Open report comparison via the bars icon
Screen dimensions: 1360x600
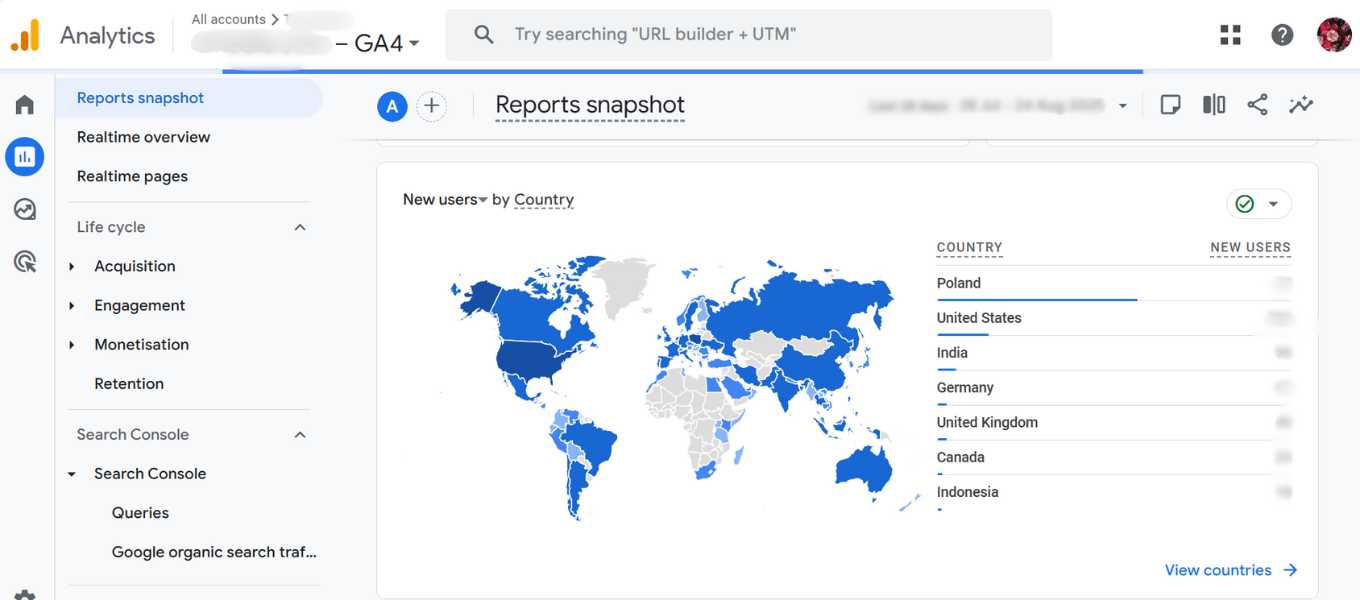1213,104
